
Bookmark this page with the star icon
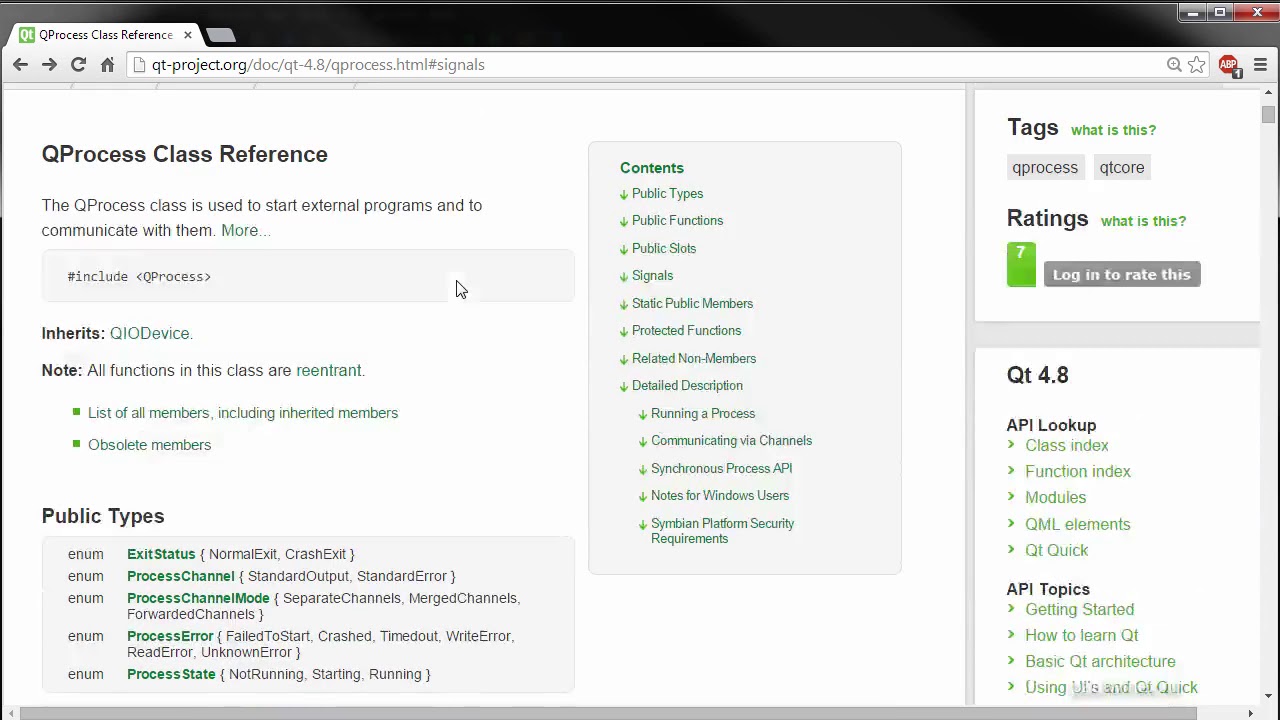[x=1196, y=65]
